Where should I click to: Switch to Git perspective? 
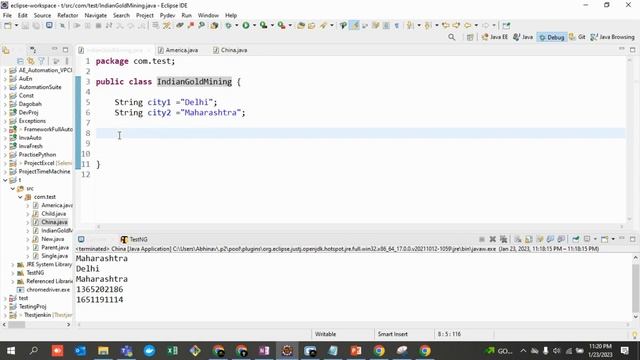[x=578, y=37]
